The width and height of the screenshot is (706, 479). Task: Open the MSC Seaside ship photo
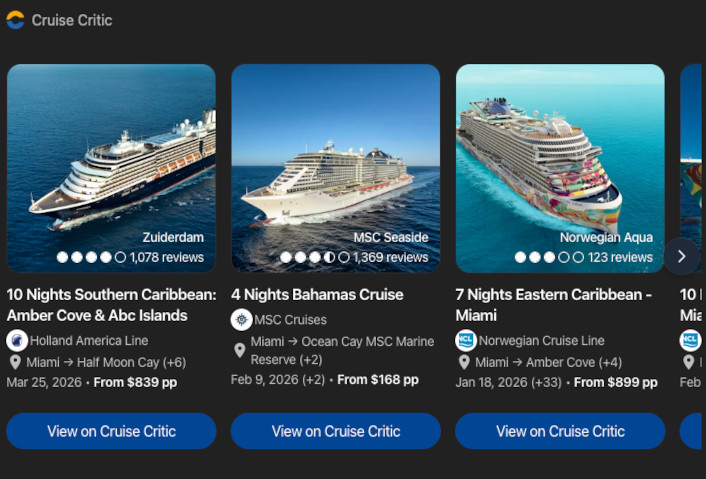click(x=335, y=150)
